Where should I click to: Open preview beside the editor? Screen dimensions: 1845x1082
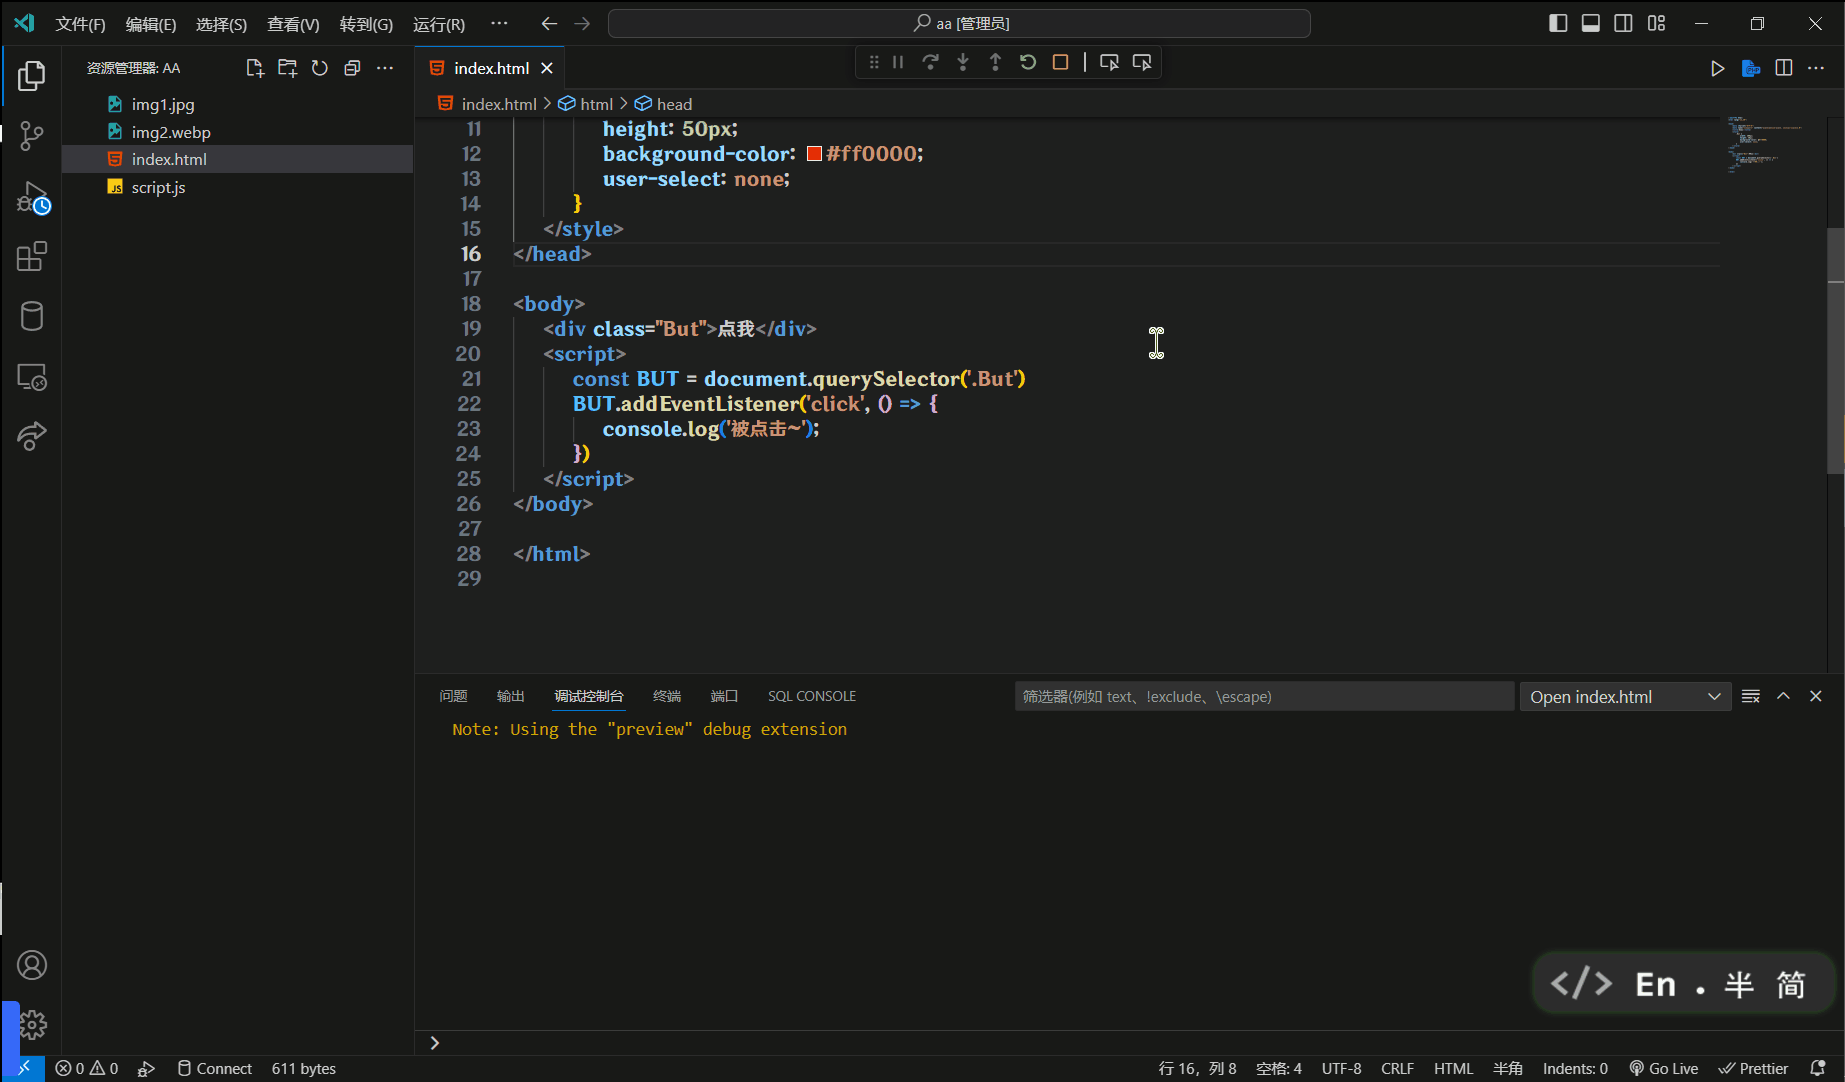tap(1750, 68)
